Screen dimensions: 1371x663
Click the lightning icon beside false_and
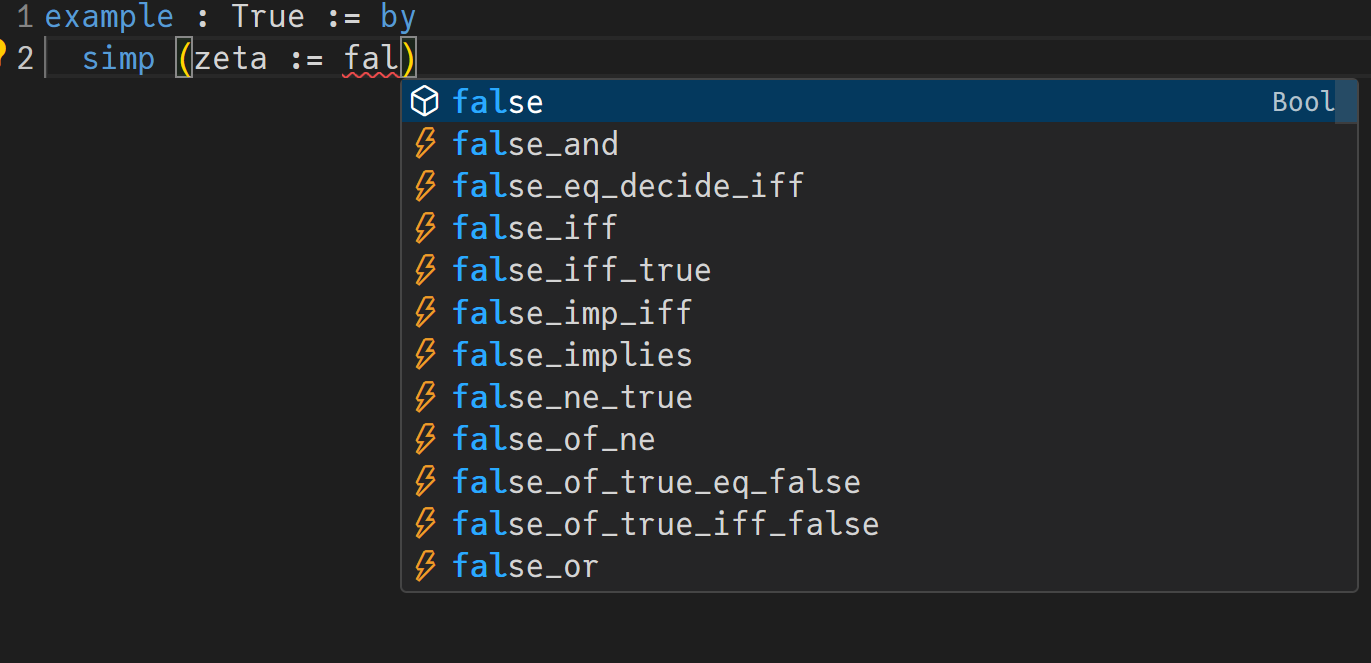pos(425,144)
